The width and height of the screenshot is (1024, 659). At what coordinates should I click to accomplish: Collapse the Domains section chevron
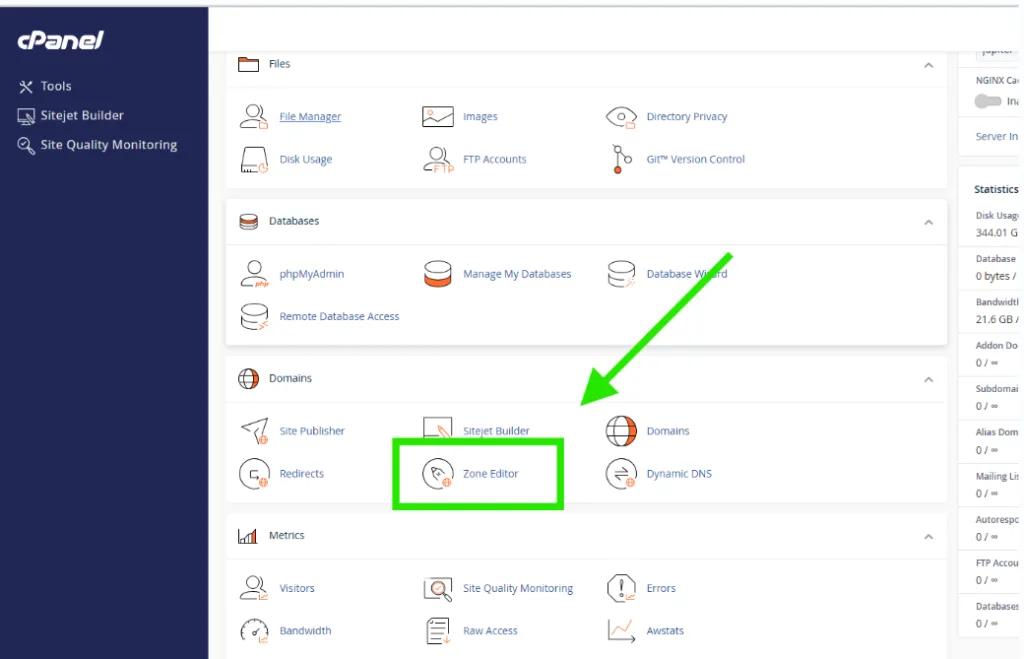[928, 380]
